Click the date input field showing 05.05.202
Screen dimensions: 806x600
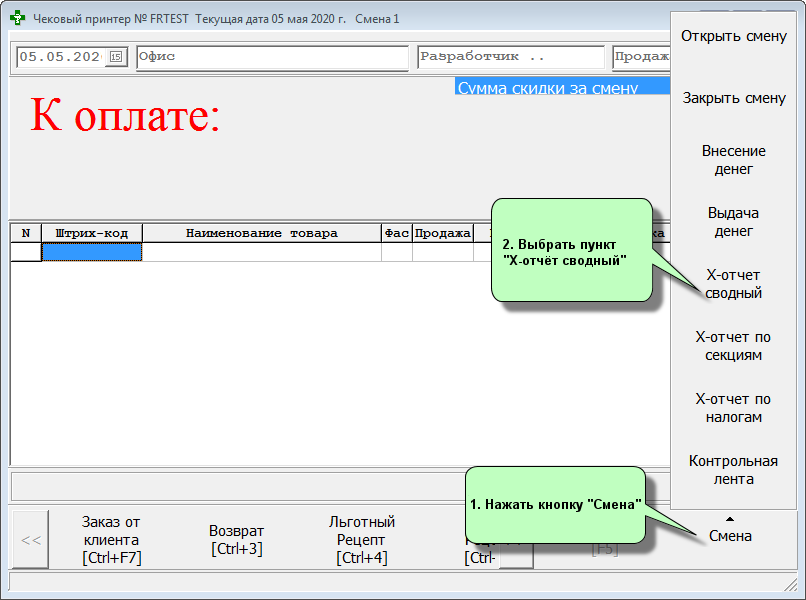[61, 57]
